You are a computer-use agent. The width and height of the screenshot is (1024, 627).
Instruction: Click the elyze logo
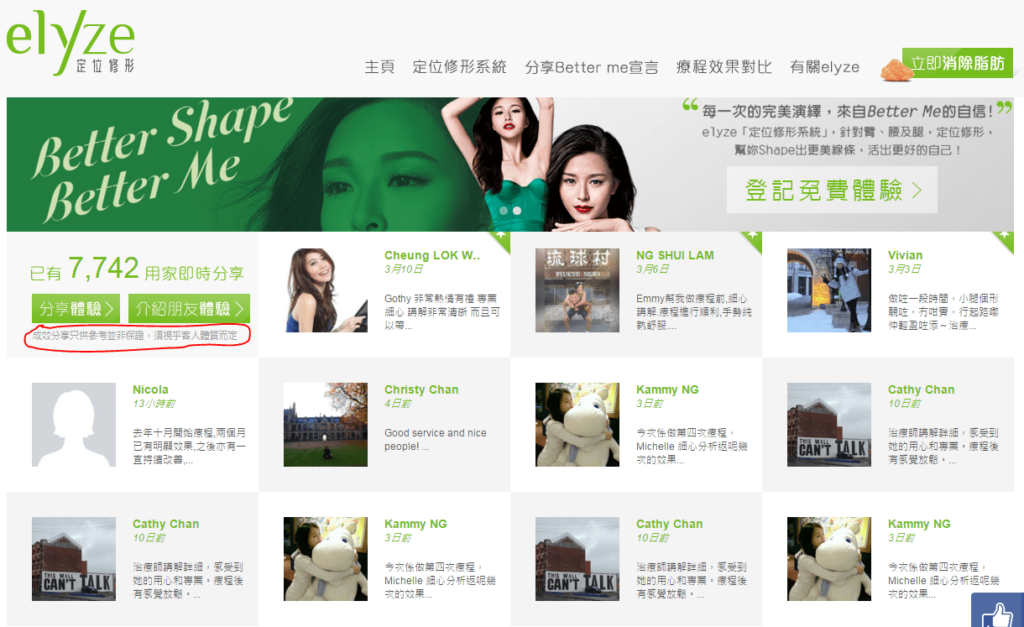(x=71, y=42)
